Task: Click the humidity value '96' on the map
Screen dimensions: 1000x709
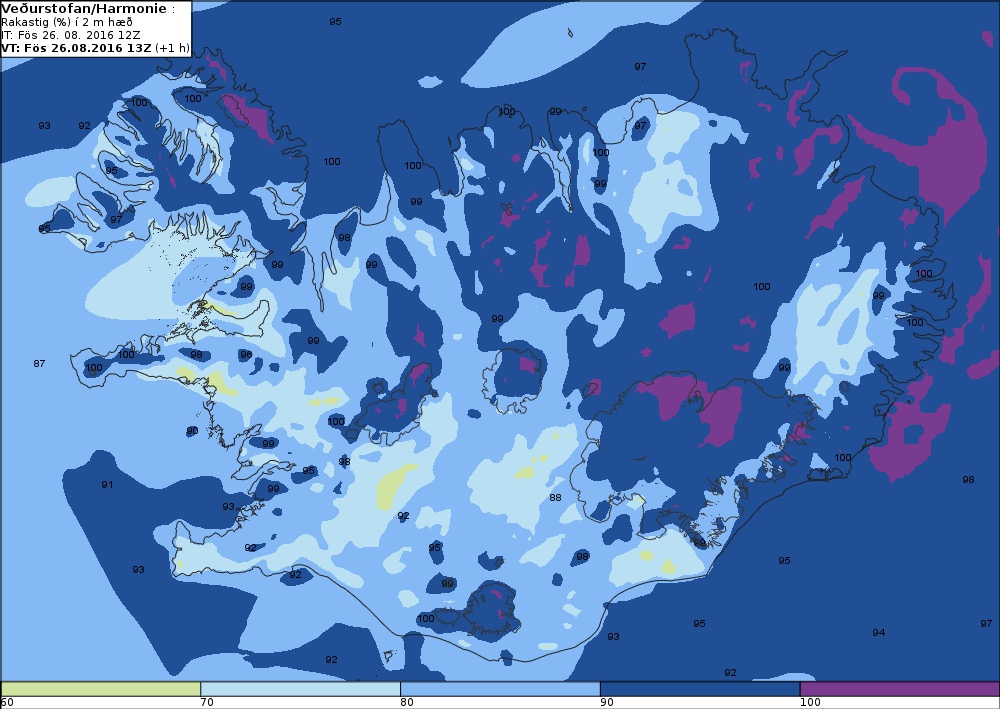Action: click(246, 354)
